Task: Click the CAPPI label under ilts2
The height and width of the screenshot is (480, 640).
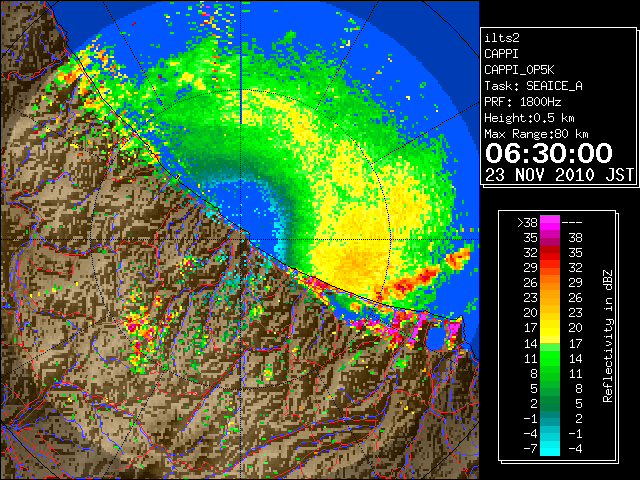Action: click(501, 54)
